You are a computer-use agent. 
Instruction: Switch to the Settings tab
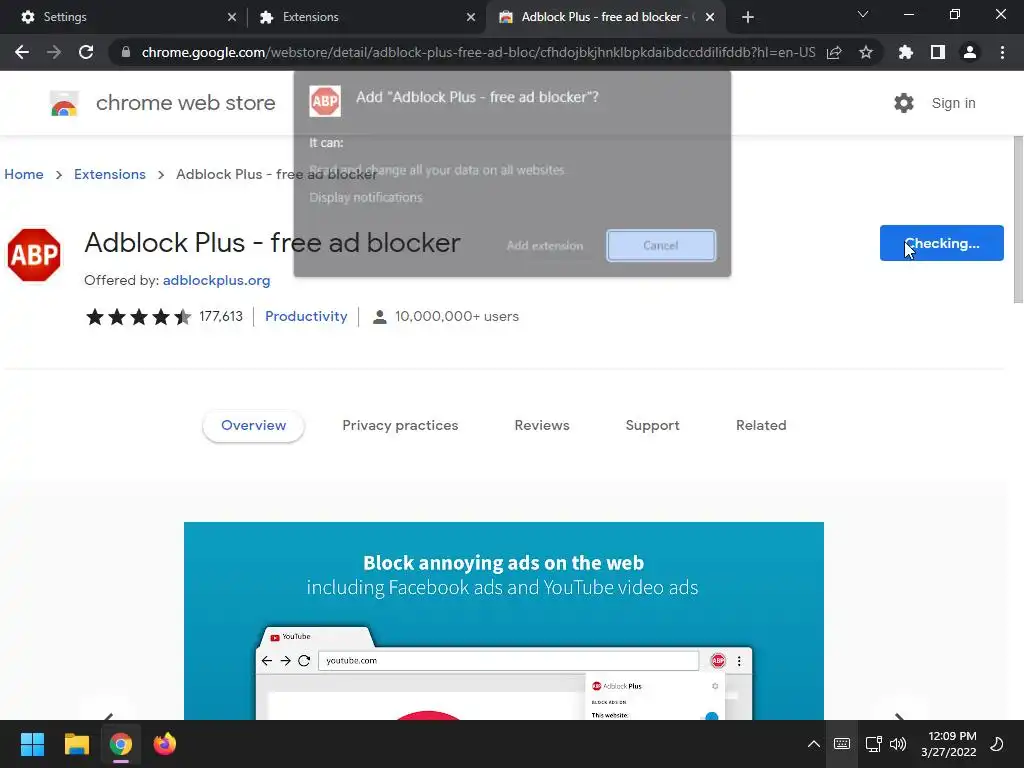(x=124, y=17)
